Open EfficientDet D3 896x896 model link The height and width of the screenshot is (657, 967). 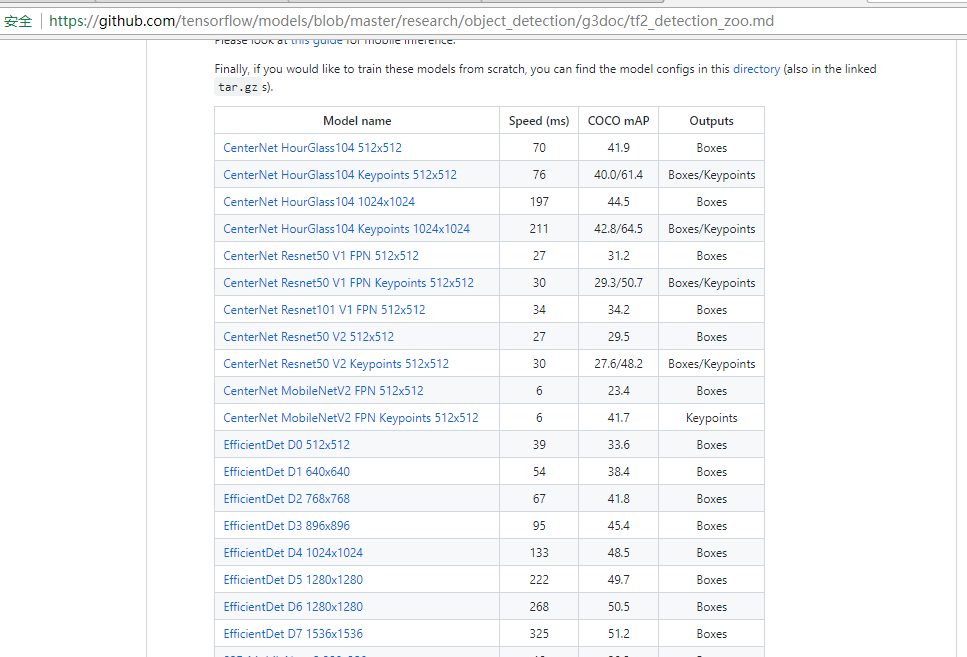tap(286, 526)
